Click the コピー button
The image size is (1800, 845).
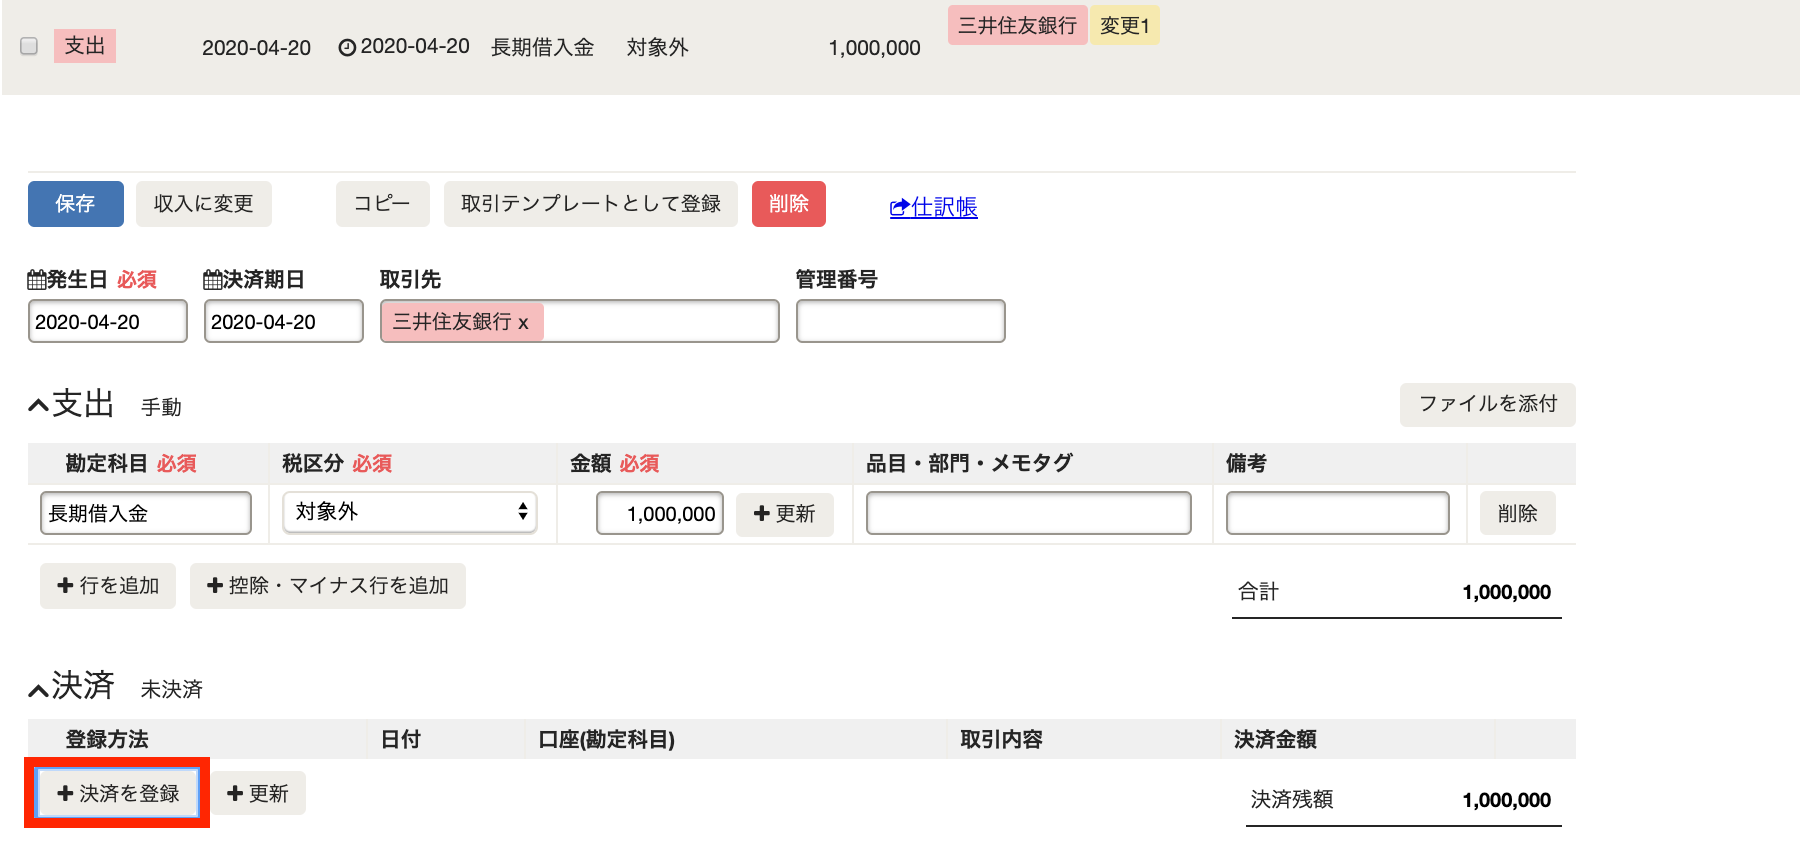pyautogui.click(x=383, y=204)
